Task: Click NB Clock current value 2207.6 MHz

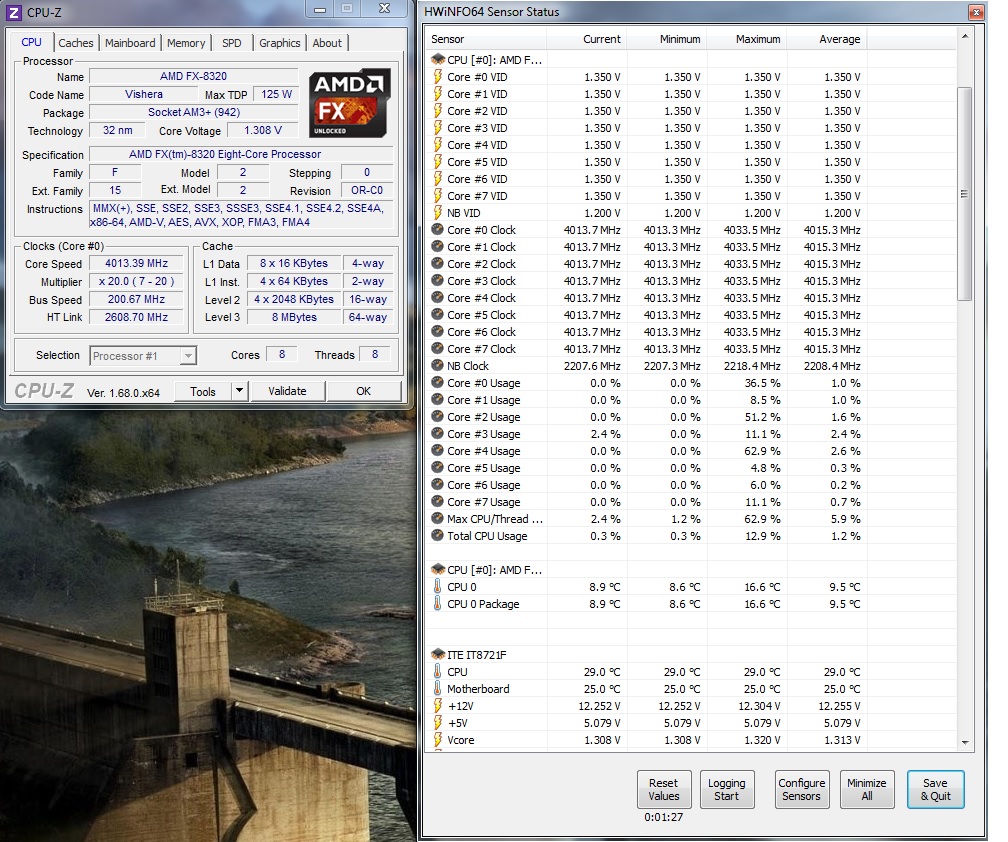Action: tap(592, 366)
